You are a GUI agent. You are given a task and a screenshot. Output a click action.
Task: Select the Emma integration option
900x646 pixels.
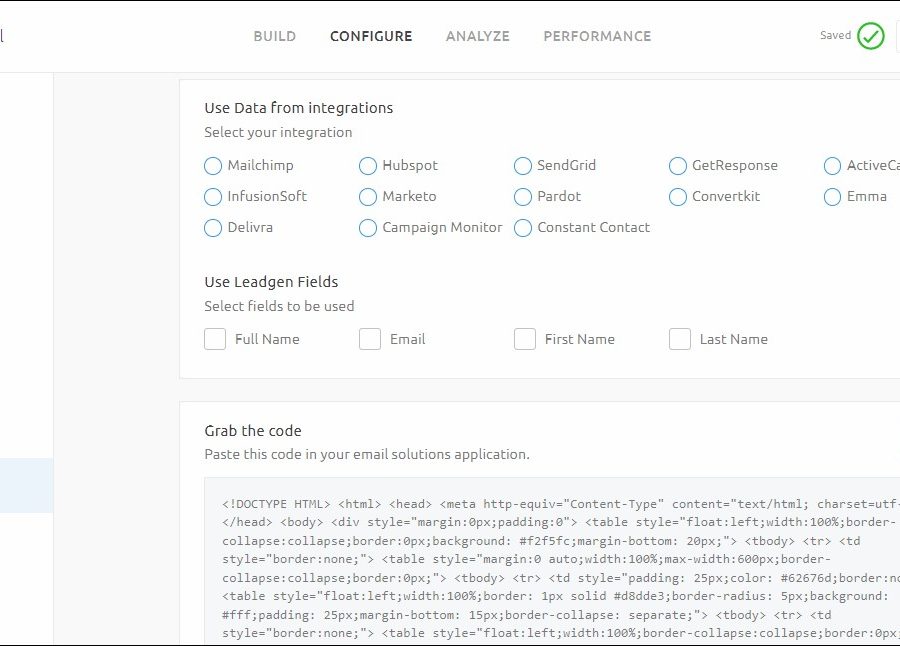(x=833, y=197)
